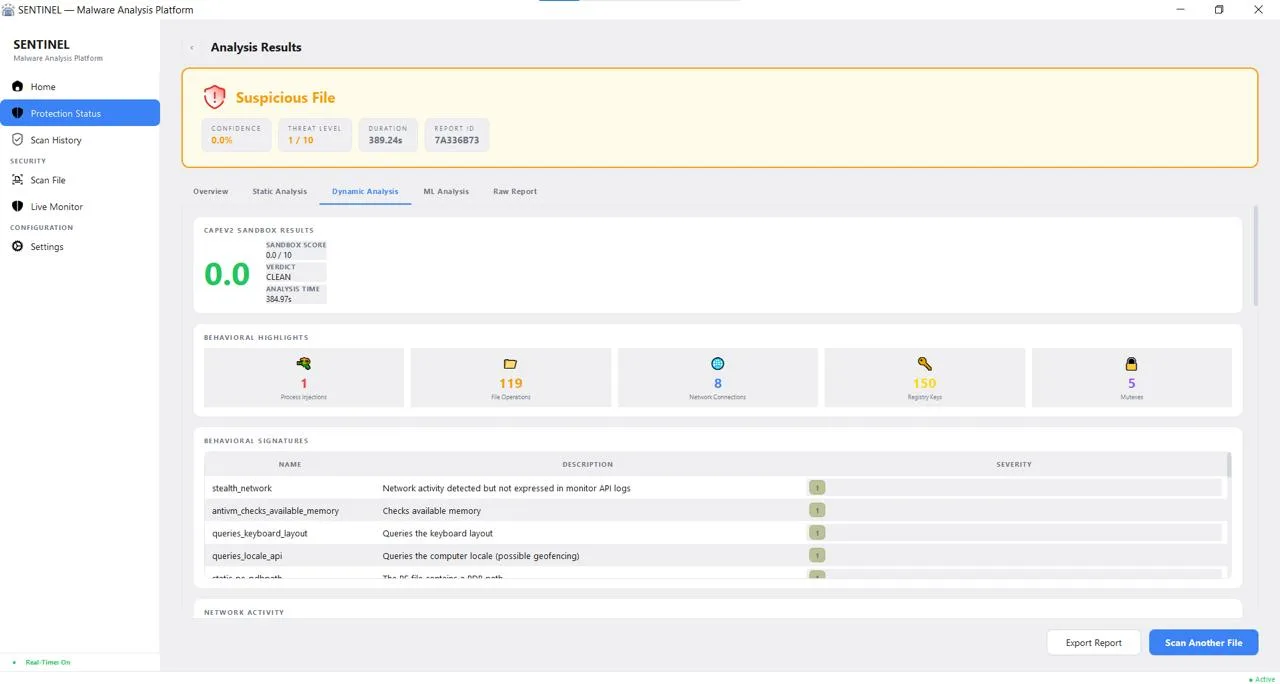Screen dimensions: 1280x684
Task: Click the NAME column header
Action: click(290, 464)
